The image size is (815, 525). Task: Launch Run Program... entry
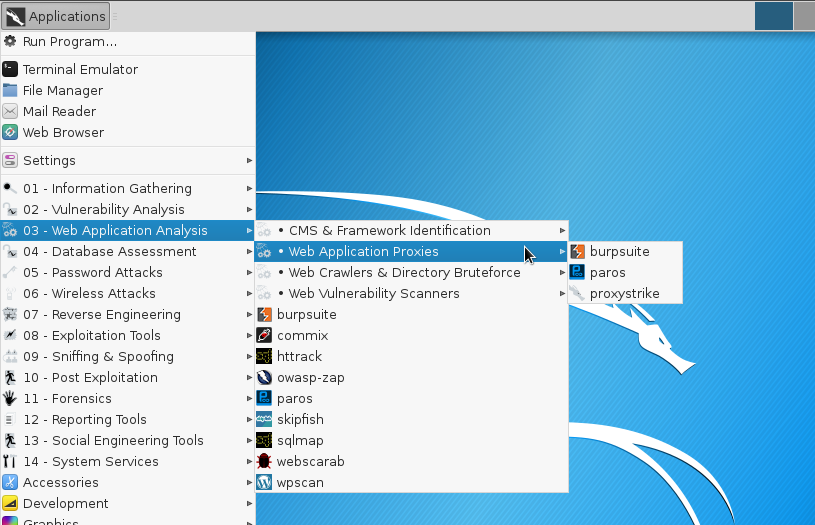128,41
